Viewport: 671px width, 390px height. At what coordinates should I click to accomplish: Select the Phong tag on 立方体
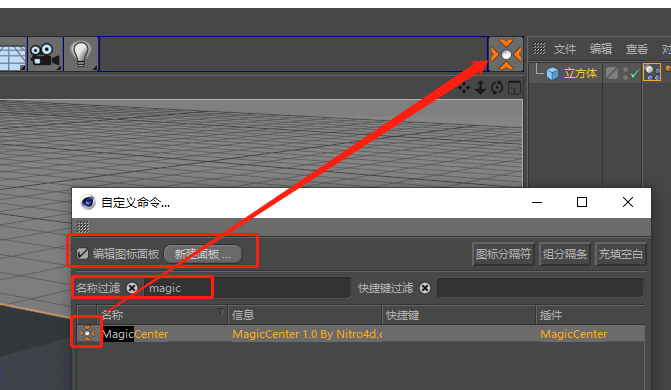[652, 72]
